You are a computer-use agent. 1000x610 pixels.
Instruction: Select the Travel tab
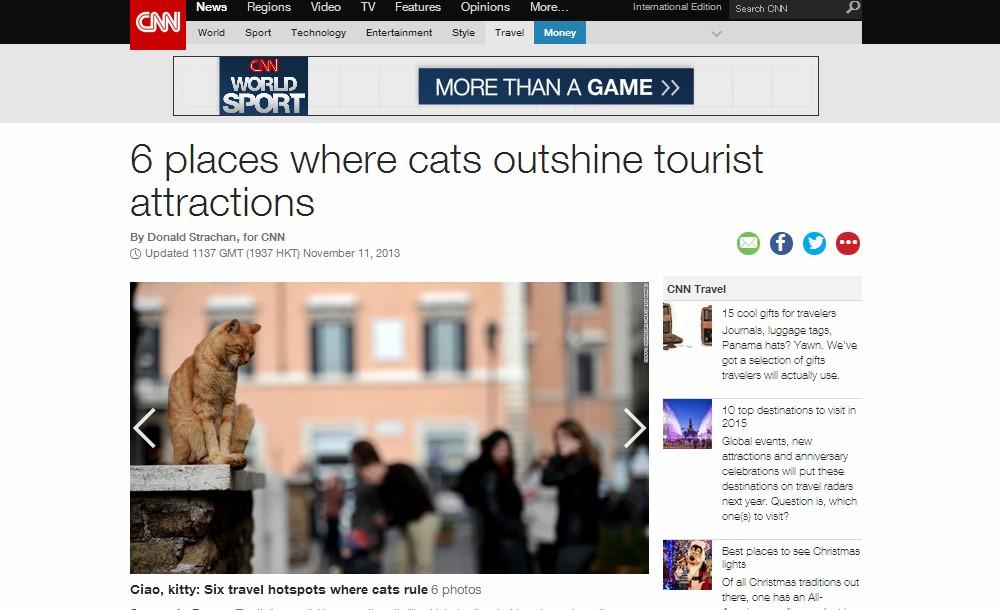tap(509, 33)
